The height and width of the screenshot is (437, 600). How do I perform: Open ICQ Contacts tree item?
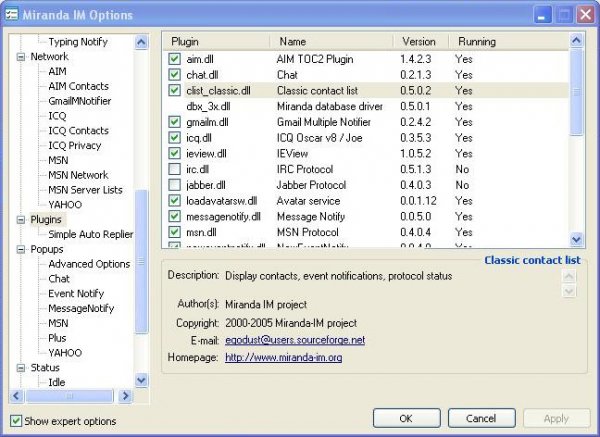coord(78,131)
